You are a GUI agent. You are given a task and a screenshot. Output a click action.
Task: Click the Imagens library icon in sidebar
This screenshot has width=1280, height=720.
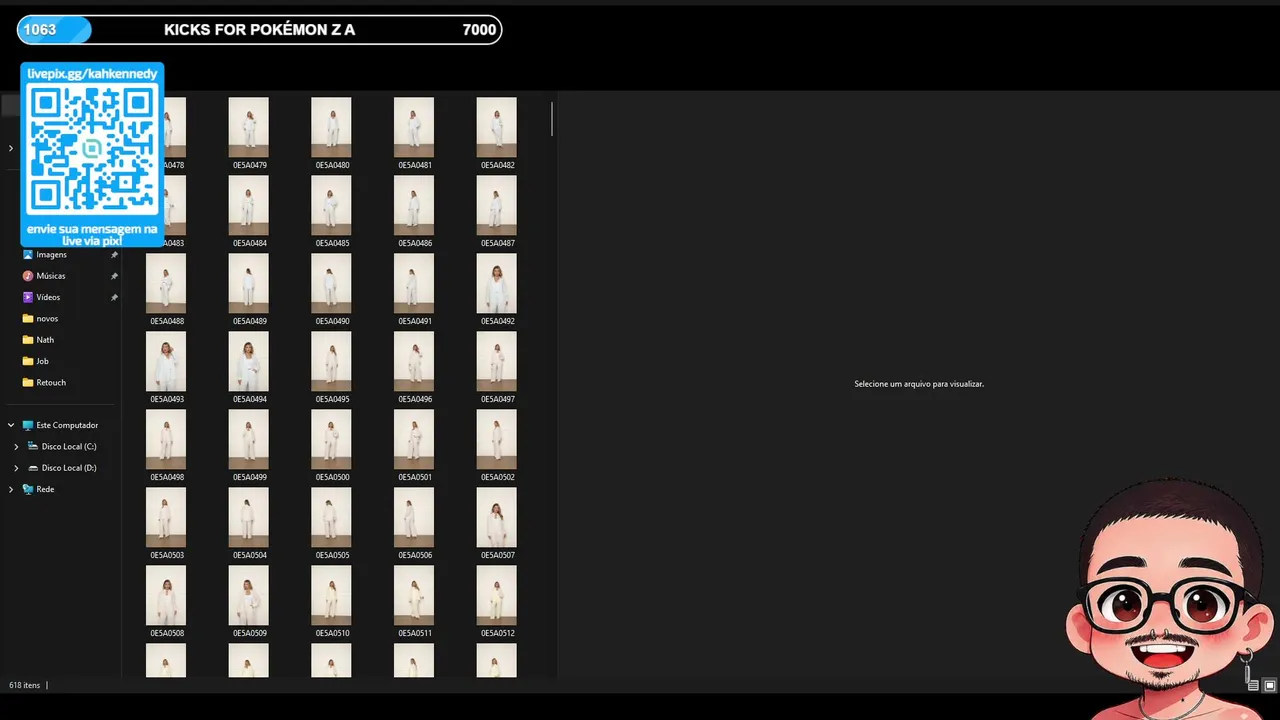(28, 255)
